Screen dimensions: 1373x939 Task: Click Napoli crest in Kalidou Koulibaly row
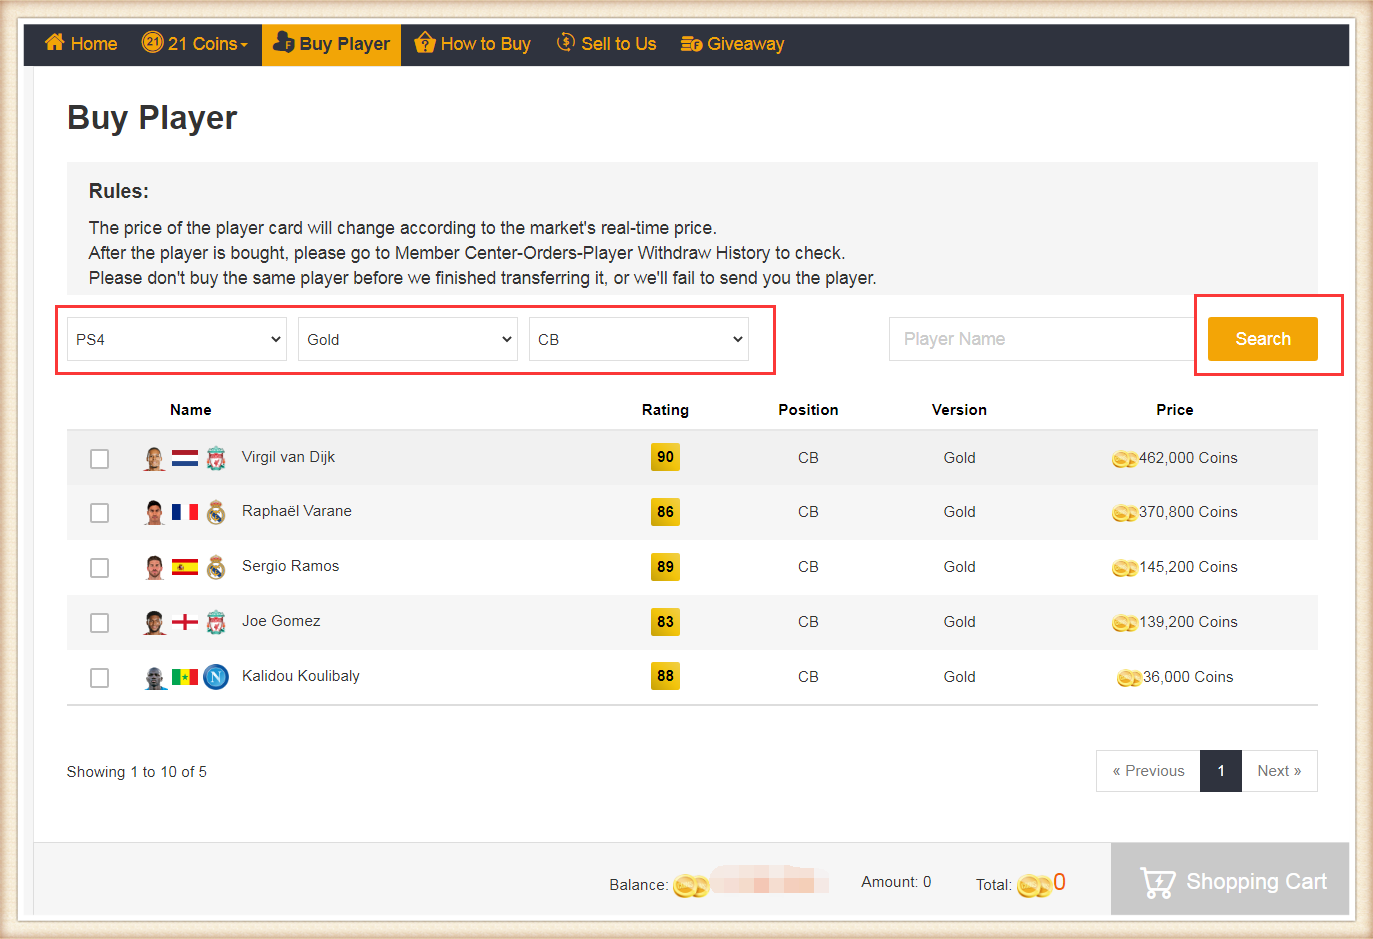click(216, 677)
